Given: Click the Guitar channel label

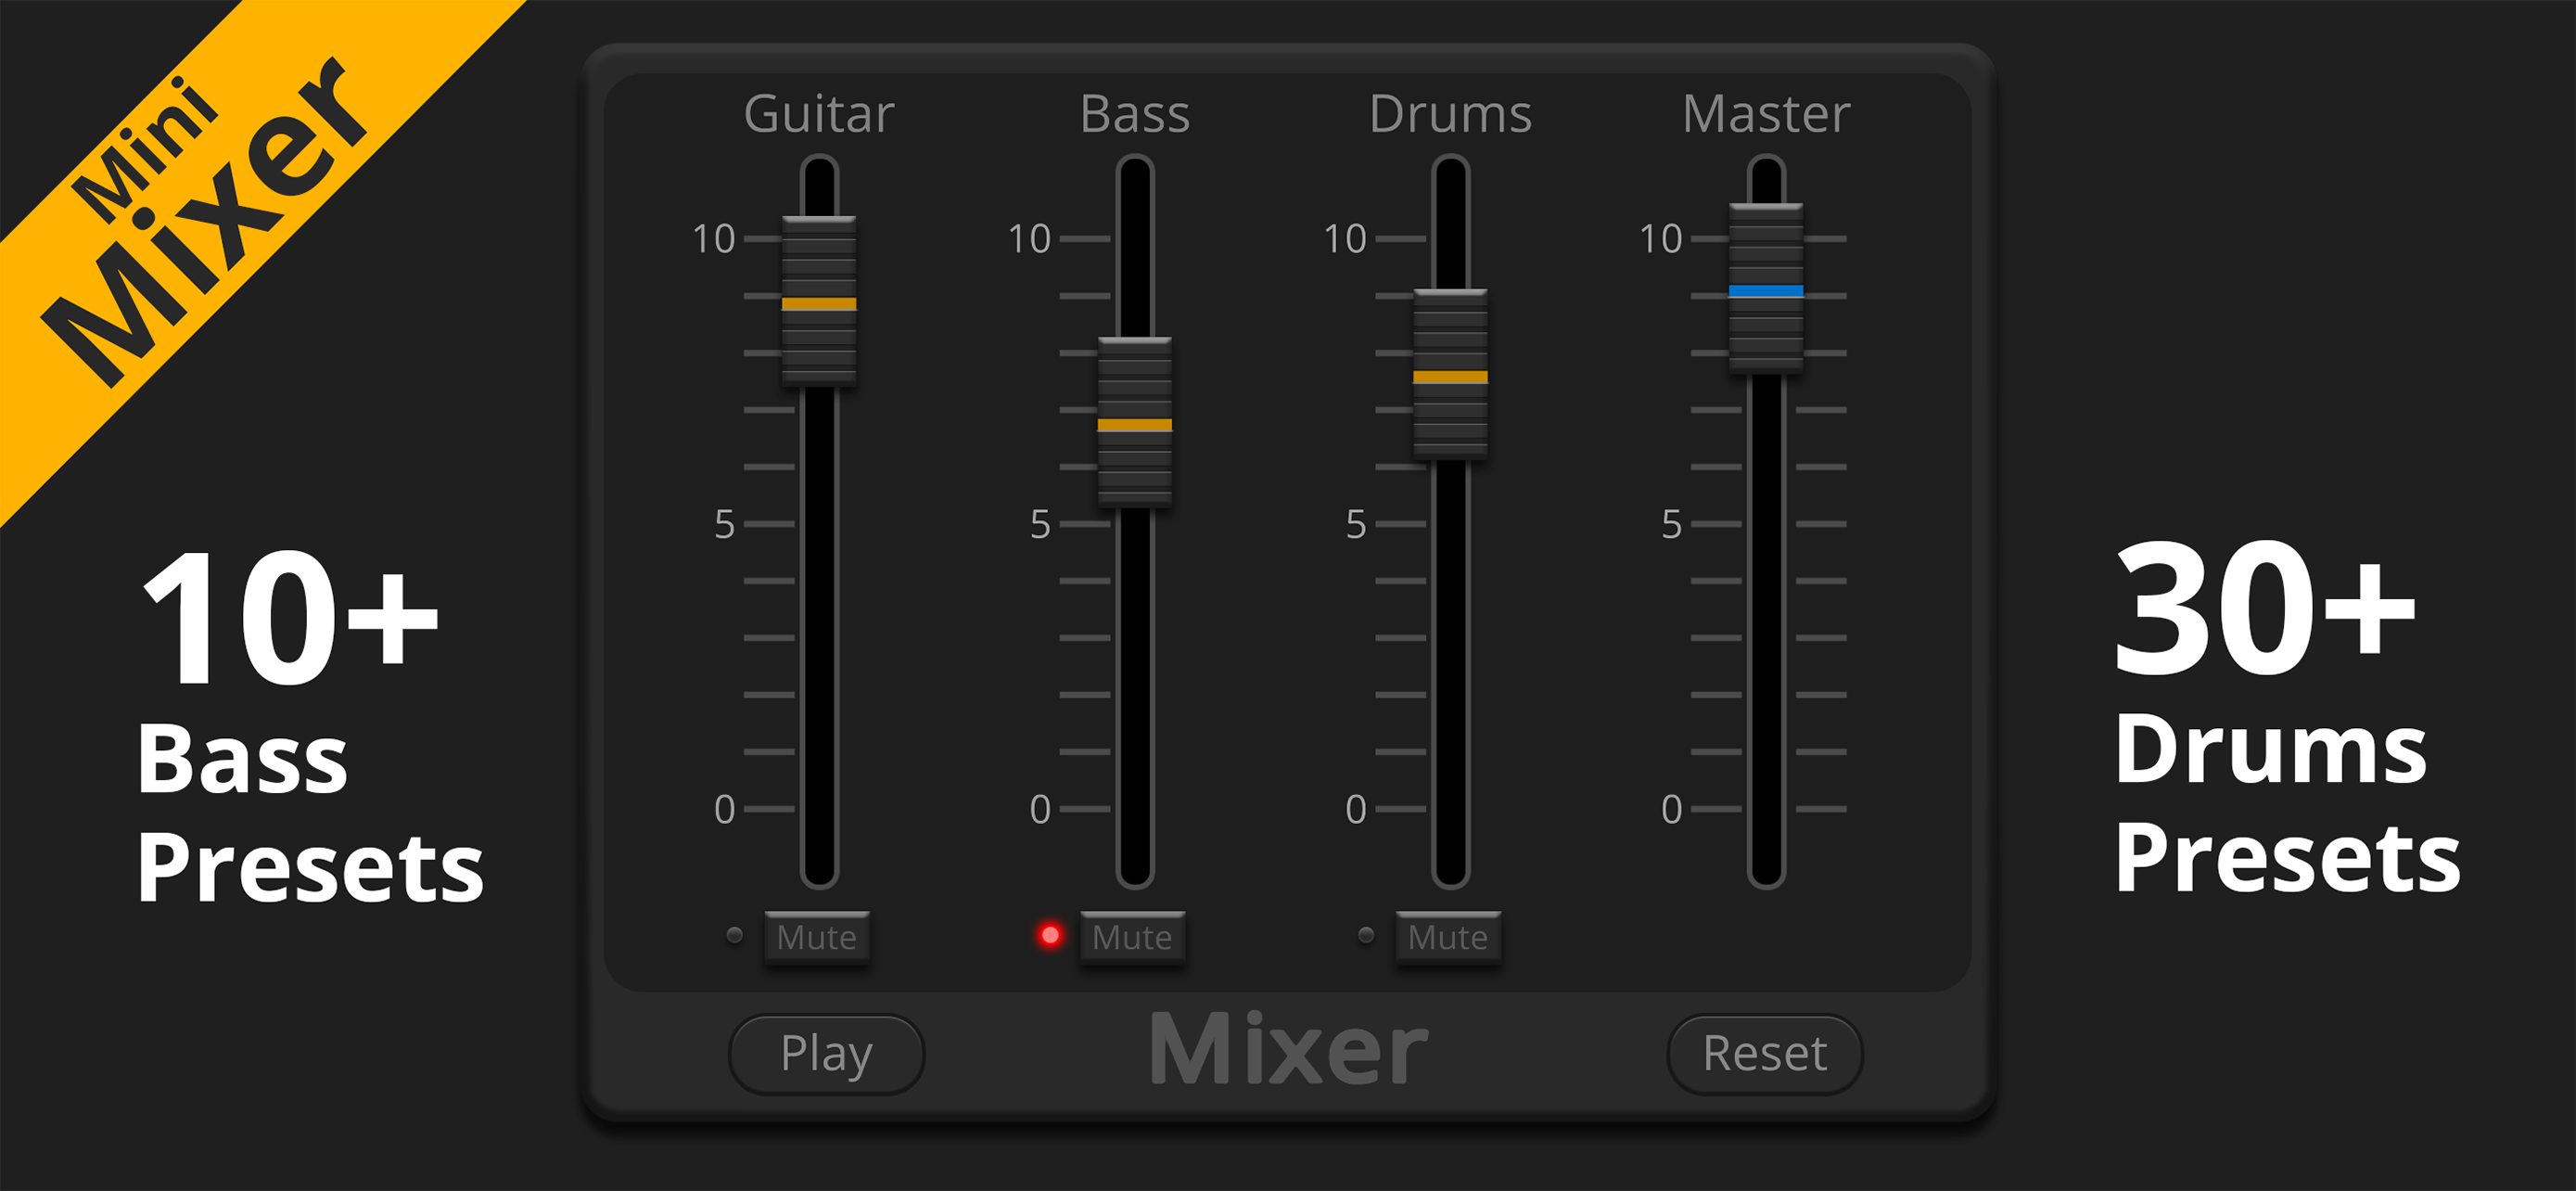Looking at the screenshot, I should (x=819, y=113).
